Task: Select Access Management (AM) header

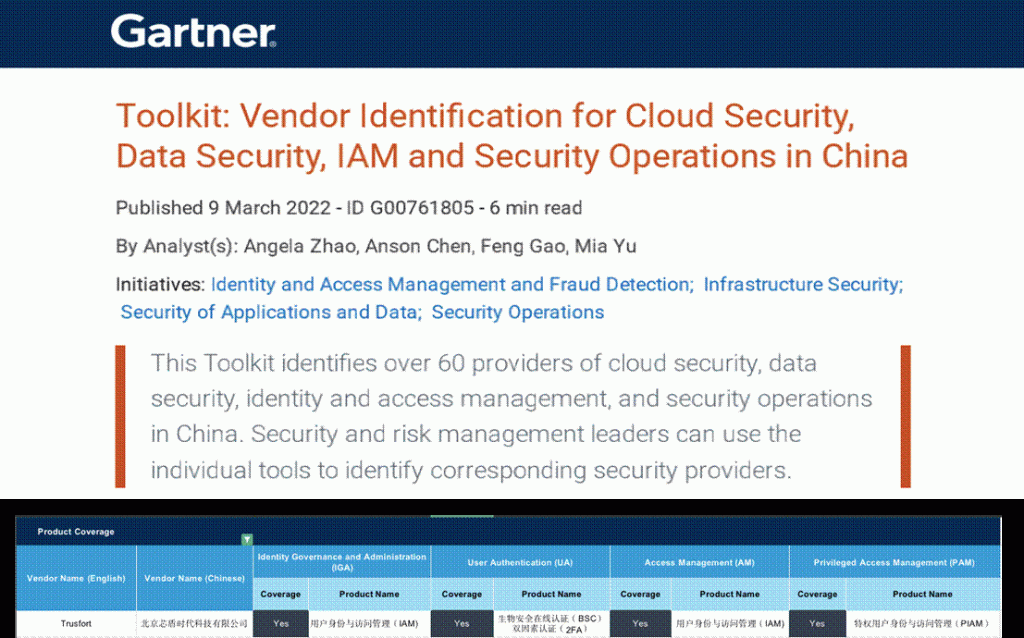Action: [x=699, y=562]
